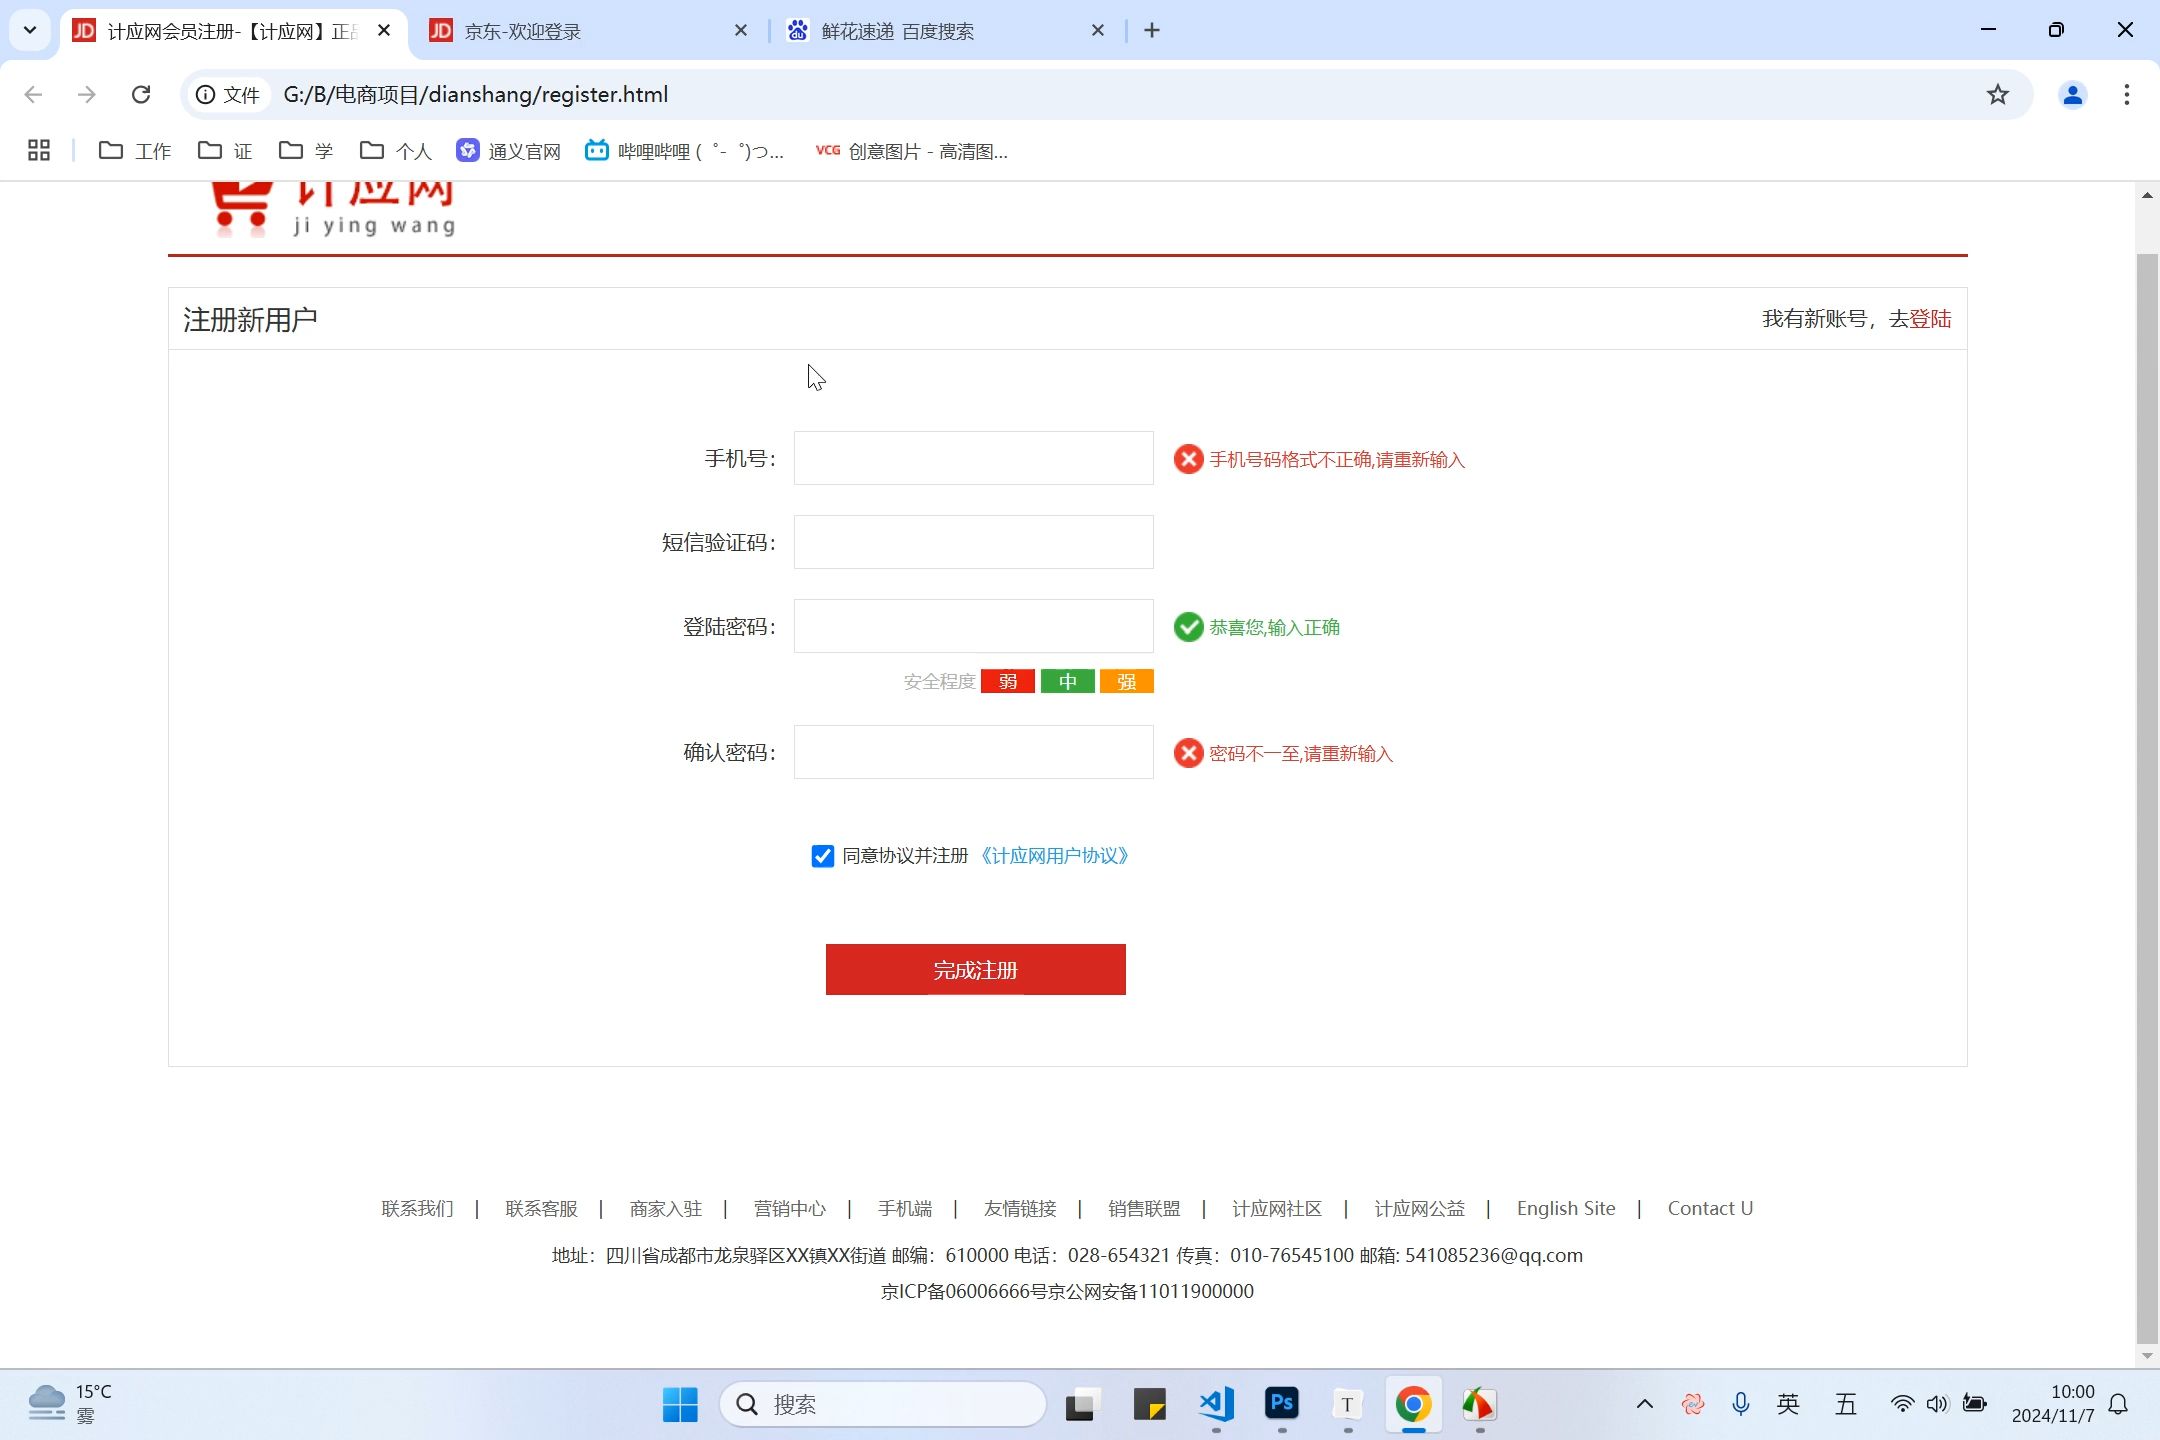Image resolution: width=2160 pixels, height=1440 pixels.
Task: Focus the 登陆密码 input field
Action: (x=973, y=626)
